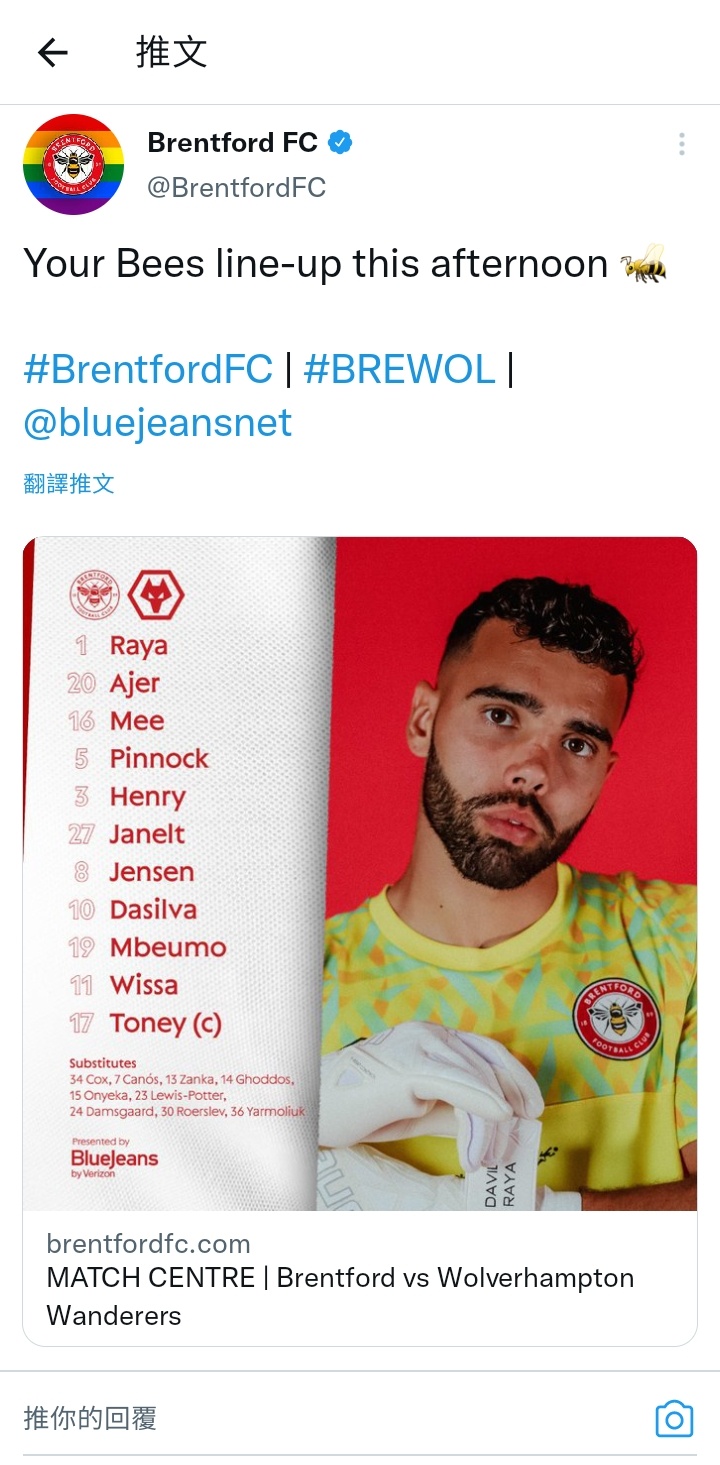Image resolution: width=720 pixels, height=1465 pixels.
Task: Open MATCH CENTRE Brentford vs Wolverhampton link
Action: (x=340, y=1296)
